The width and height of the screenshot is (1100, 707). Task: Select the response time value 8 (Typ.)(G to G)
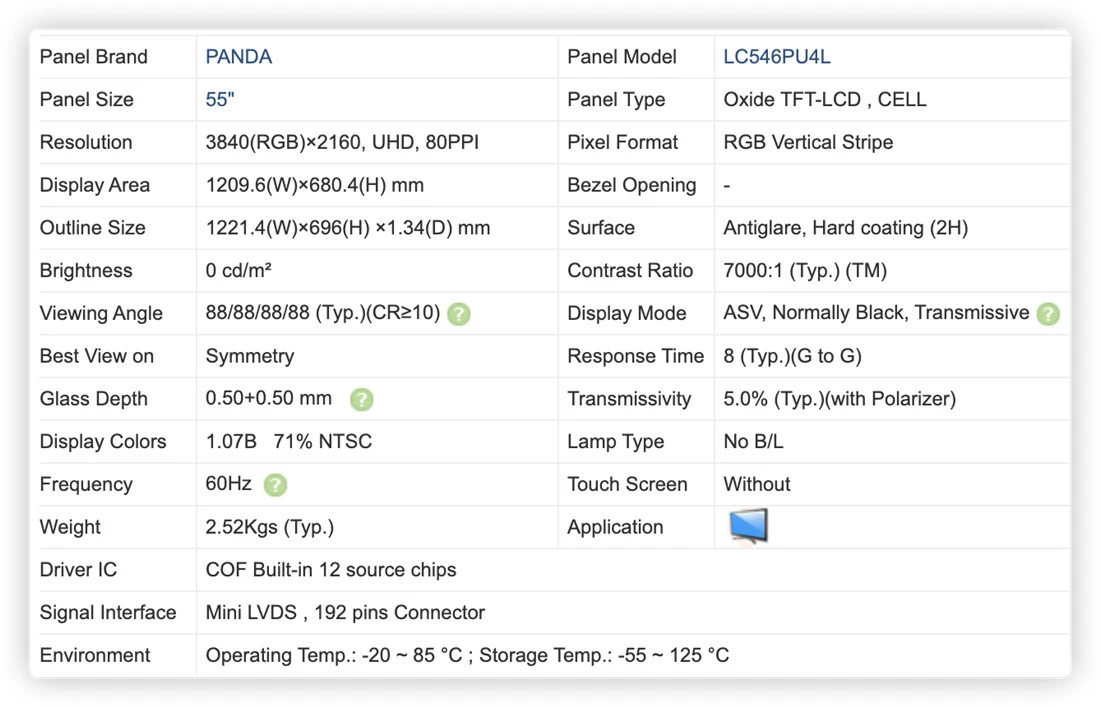click(x=792, y=356)
